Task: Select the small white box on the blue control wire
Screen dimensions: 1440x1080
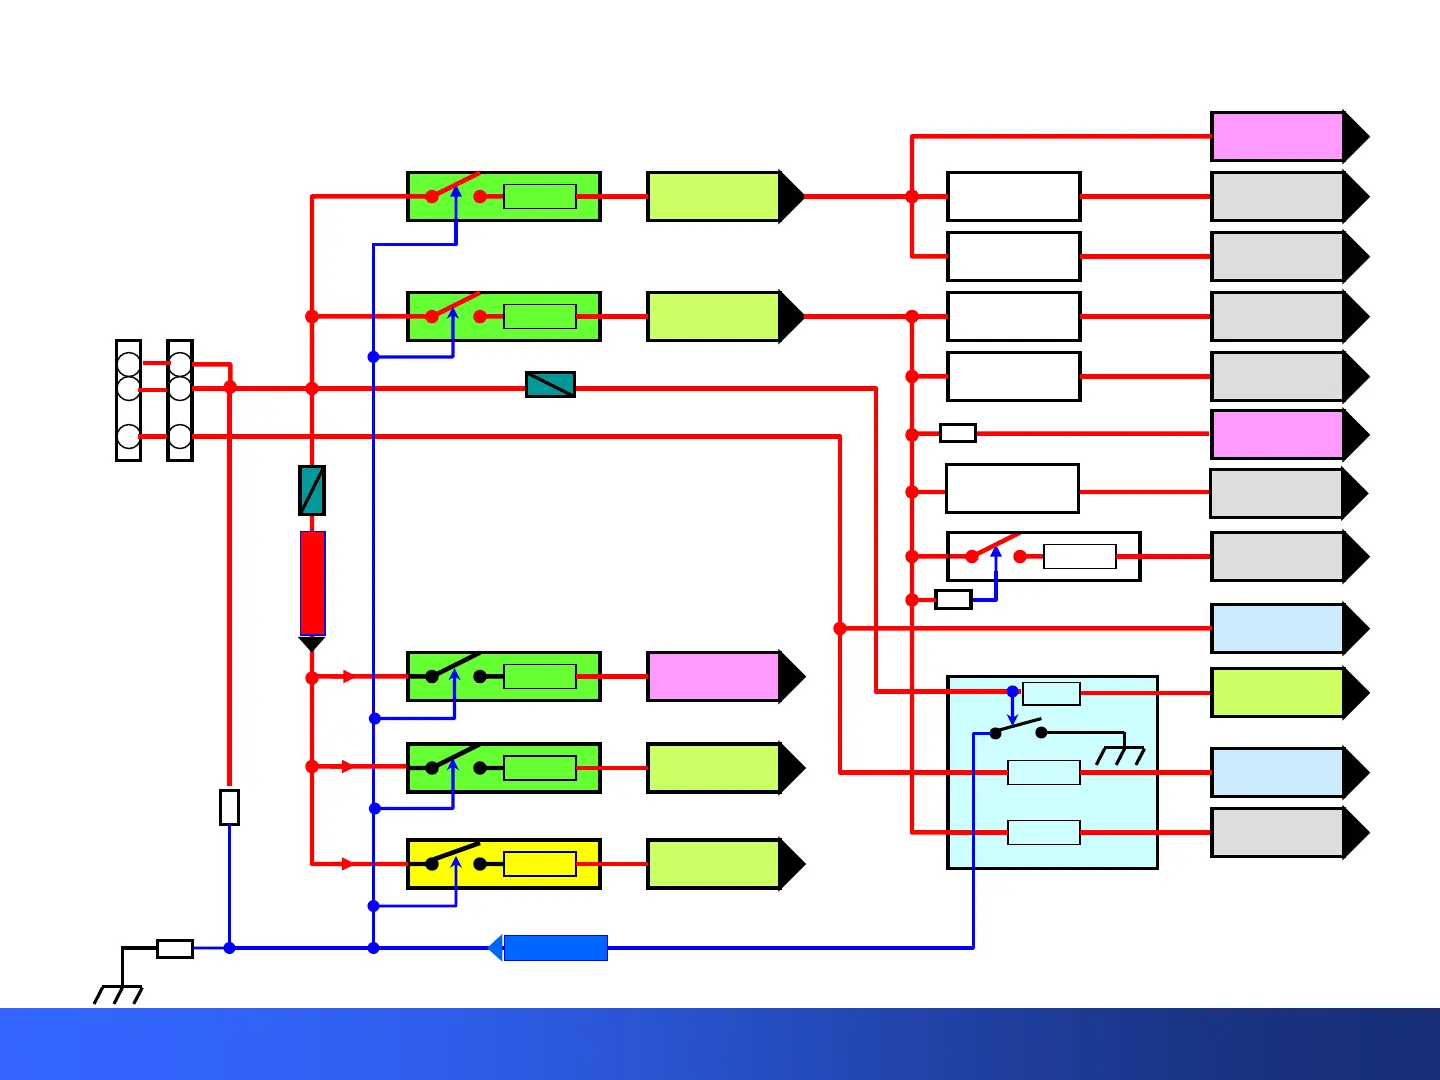Action: 953,600
